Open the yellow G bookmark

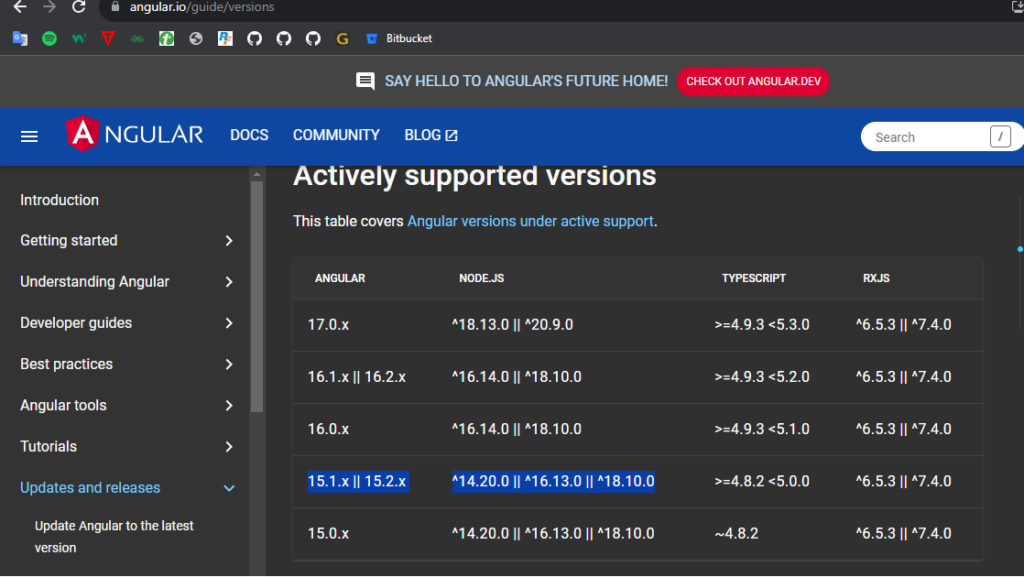342,39
